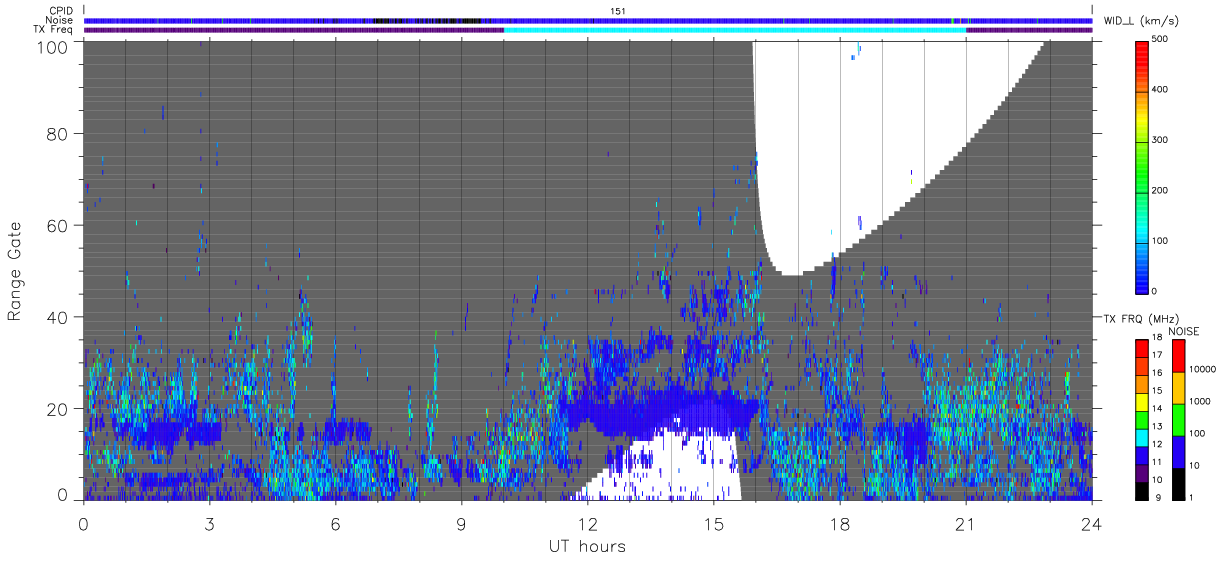
Task: Click Range Gate axis tick label 60
Action: pyautogui.click(x=58, y=225)
